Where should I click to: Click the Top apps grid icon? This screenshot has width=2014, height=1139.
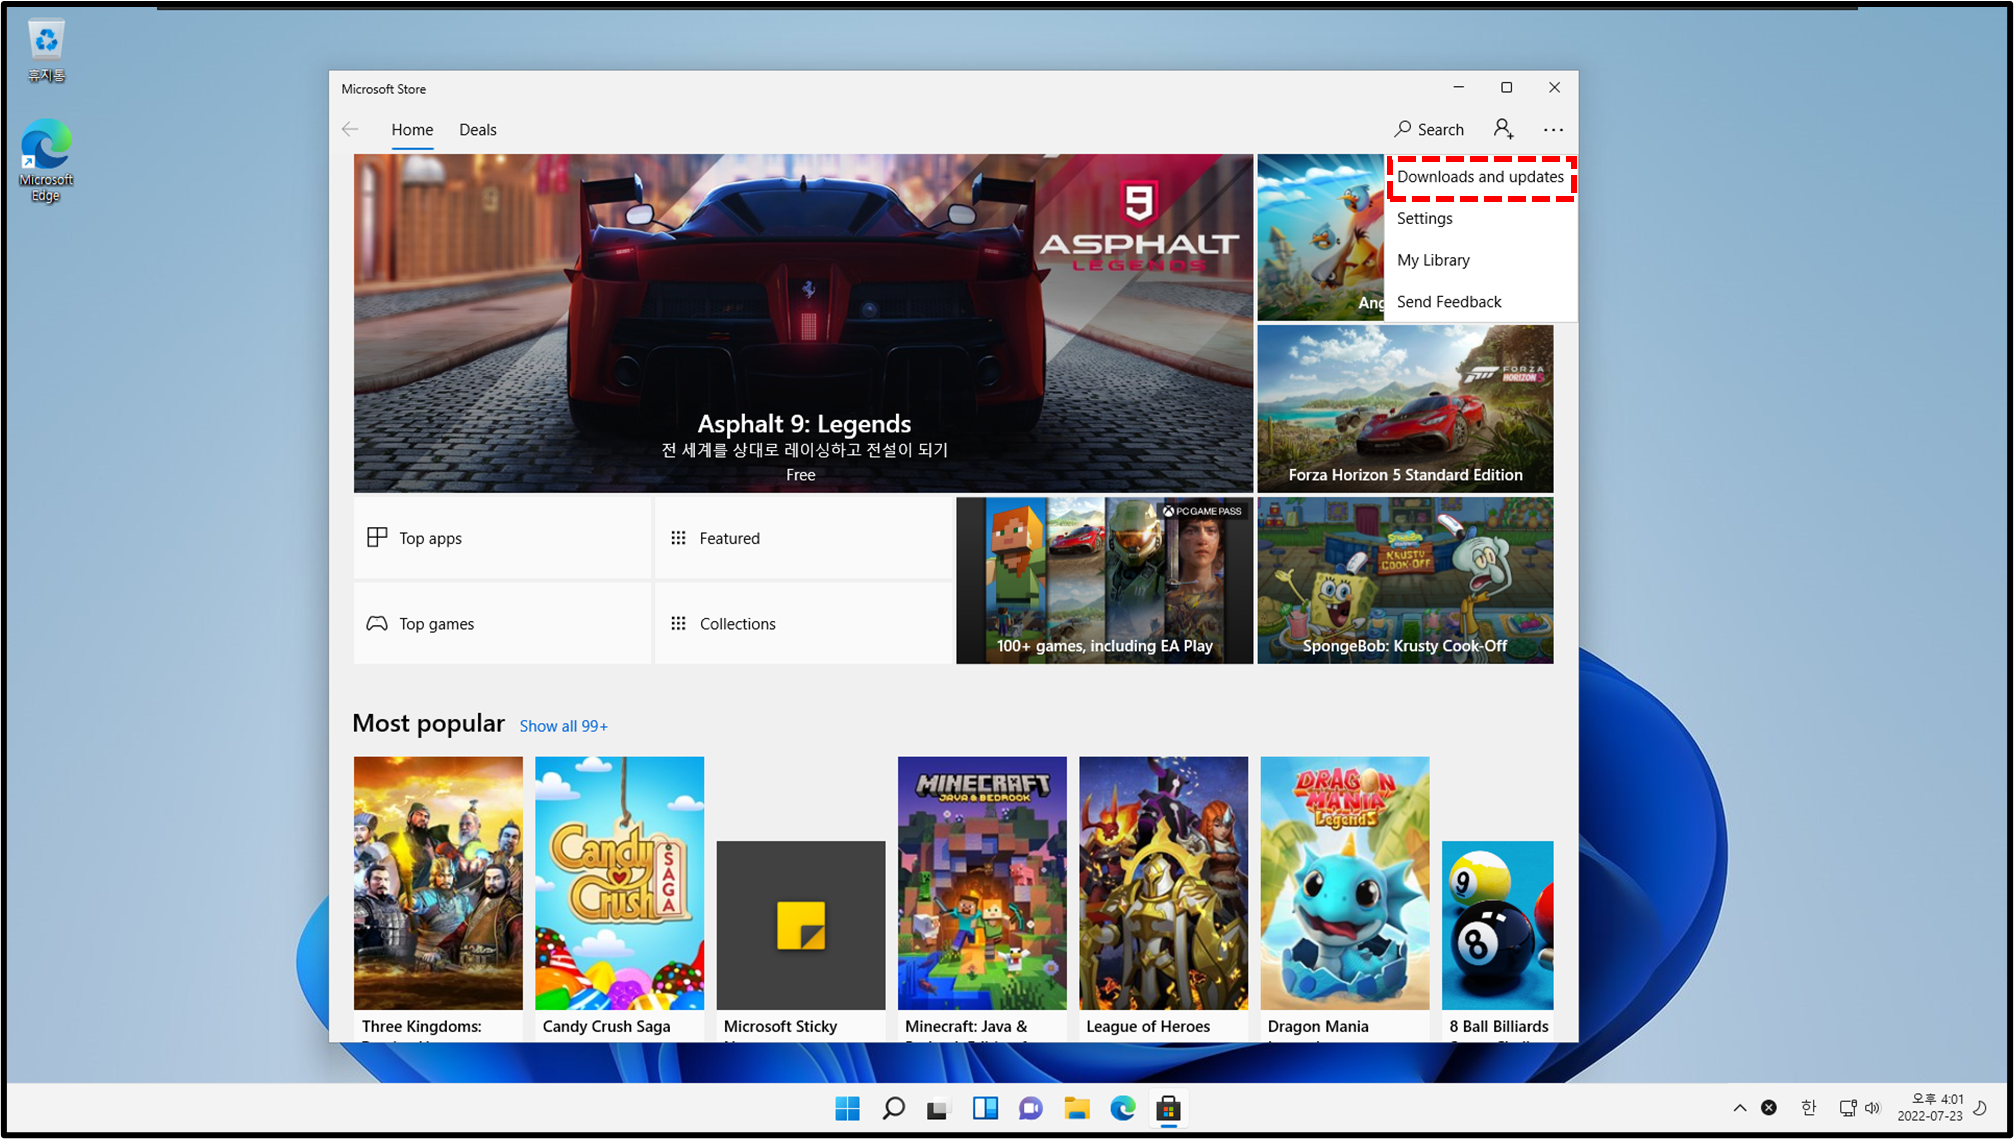pos(377,538)
